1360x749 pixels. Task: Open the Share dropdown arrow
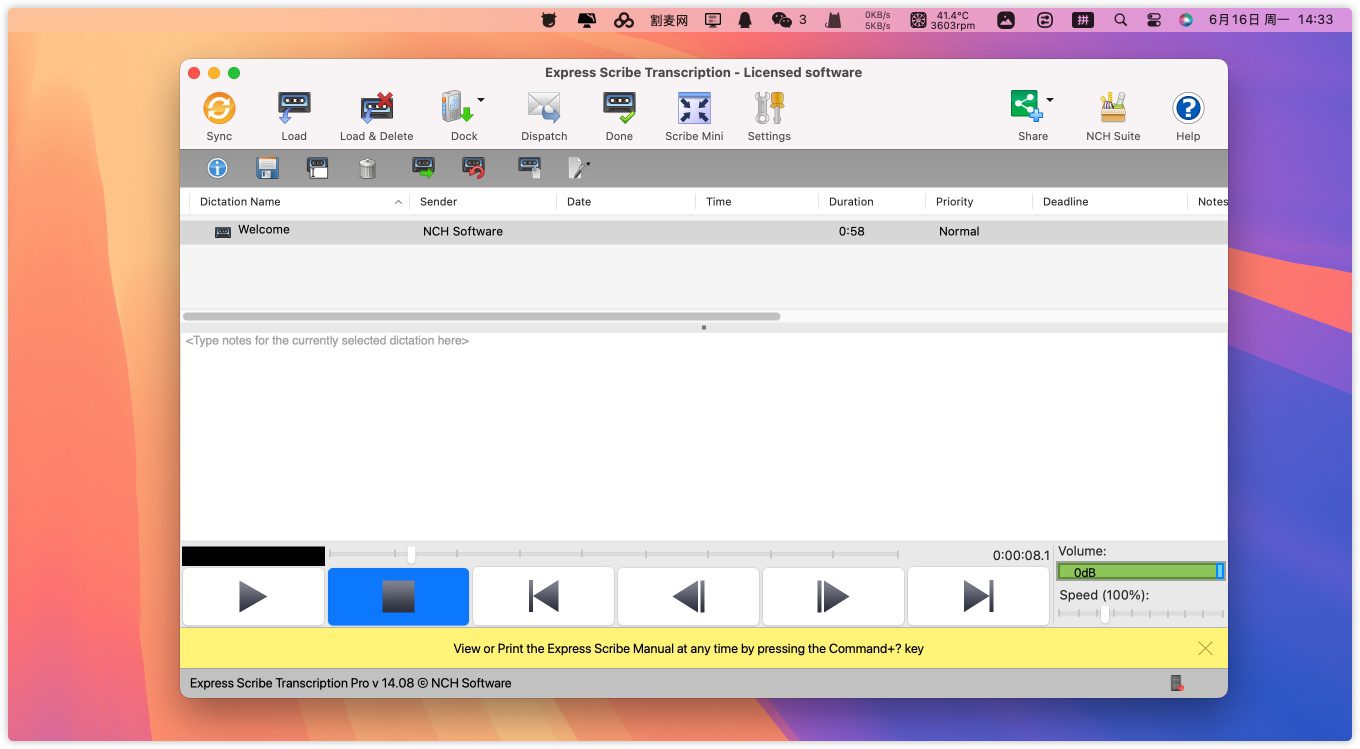(1050, 100)
